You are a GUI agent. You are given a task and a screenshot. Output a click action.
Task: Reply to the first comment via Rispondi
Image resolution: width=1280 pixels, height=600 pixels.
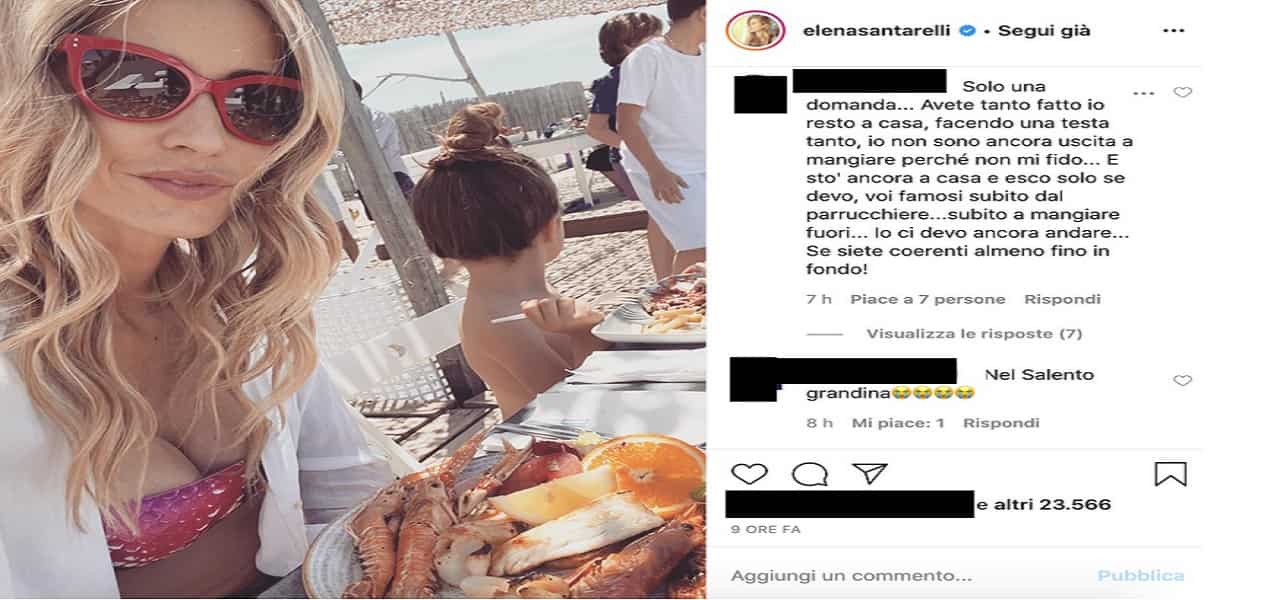pos(1062,299)
